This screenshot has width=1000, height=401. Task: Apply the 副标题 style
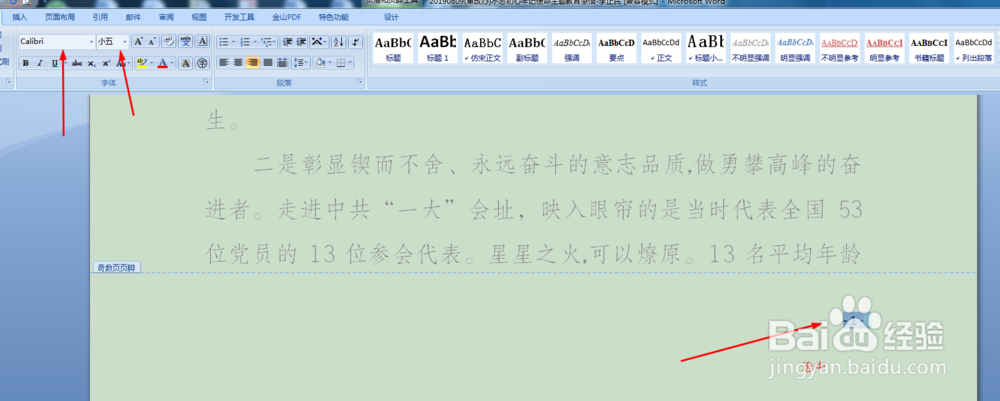(527, 48)
